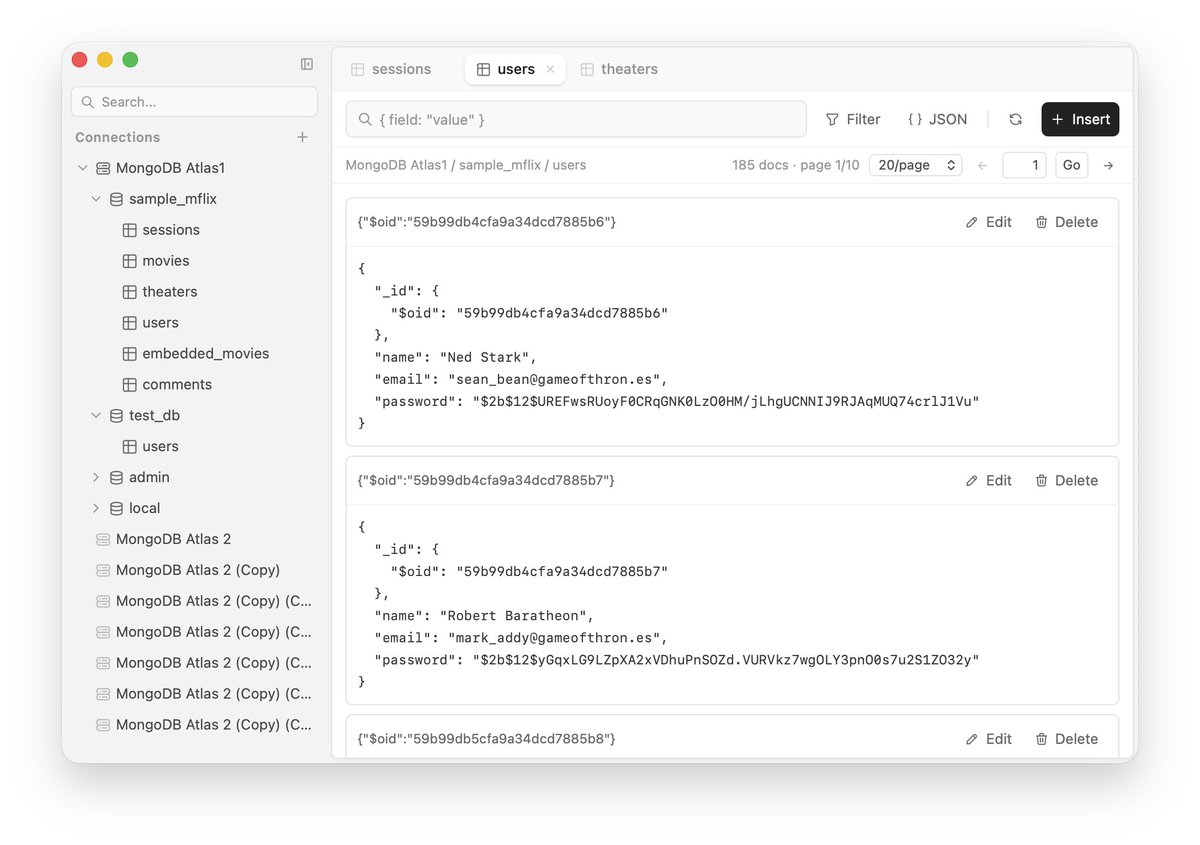Collapse the sample_mflix database
The width and height of the screenshot is (1200, 845).
(96, 199)
